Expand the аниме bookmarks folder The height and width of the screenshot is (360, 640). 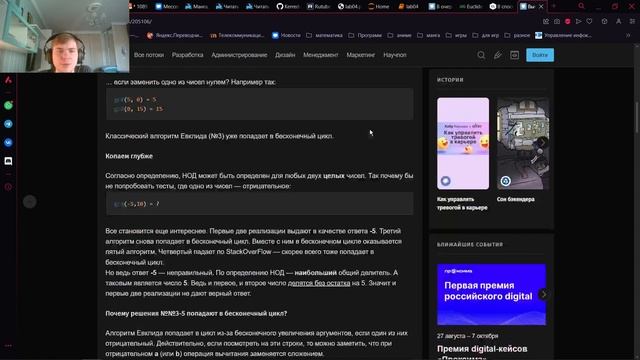[399, 36]
